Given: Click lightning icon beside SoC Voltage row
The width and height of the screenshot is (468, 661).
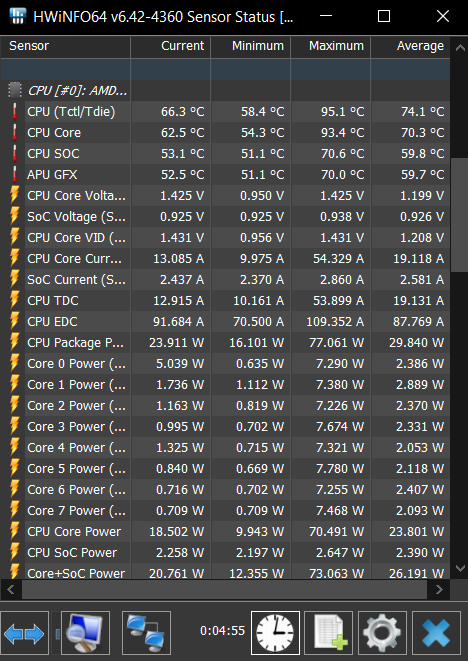Looking at the screenshot, I should (15, 216).
